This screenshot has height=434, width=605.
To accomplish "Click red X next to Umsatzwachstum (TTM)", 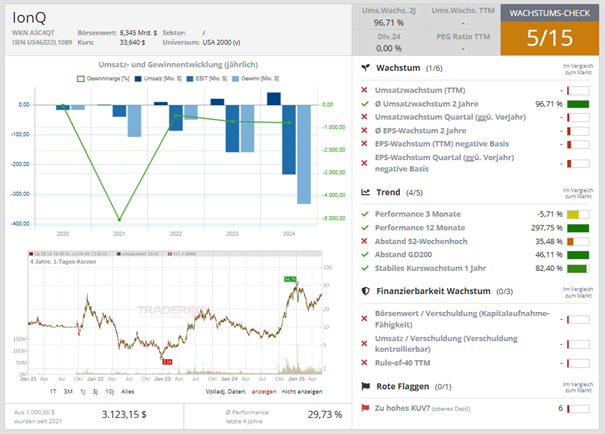I will tap(364, 90).
